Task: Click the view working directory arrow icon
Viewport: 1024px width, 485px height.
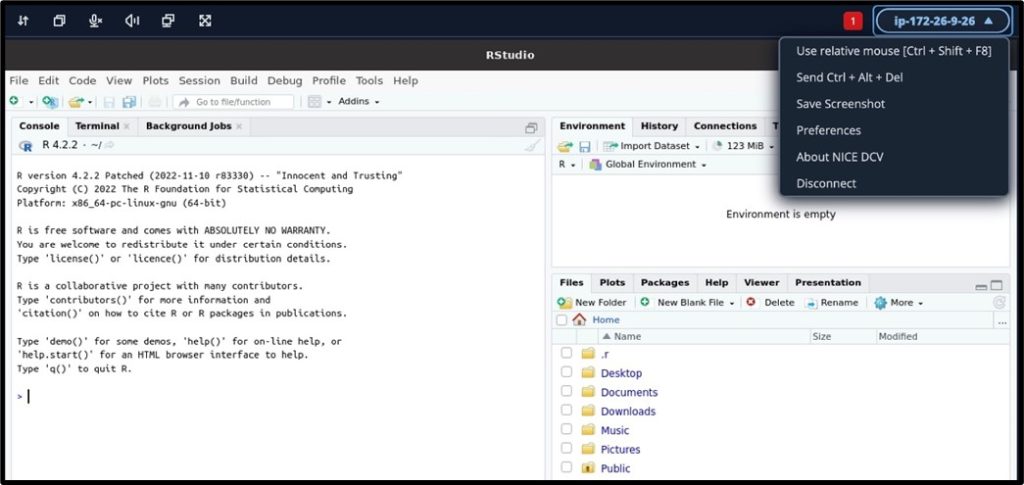Action: [x=109, y=146]
